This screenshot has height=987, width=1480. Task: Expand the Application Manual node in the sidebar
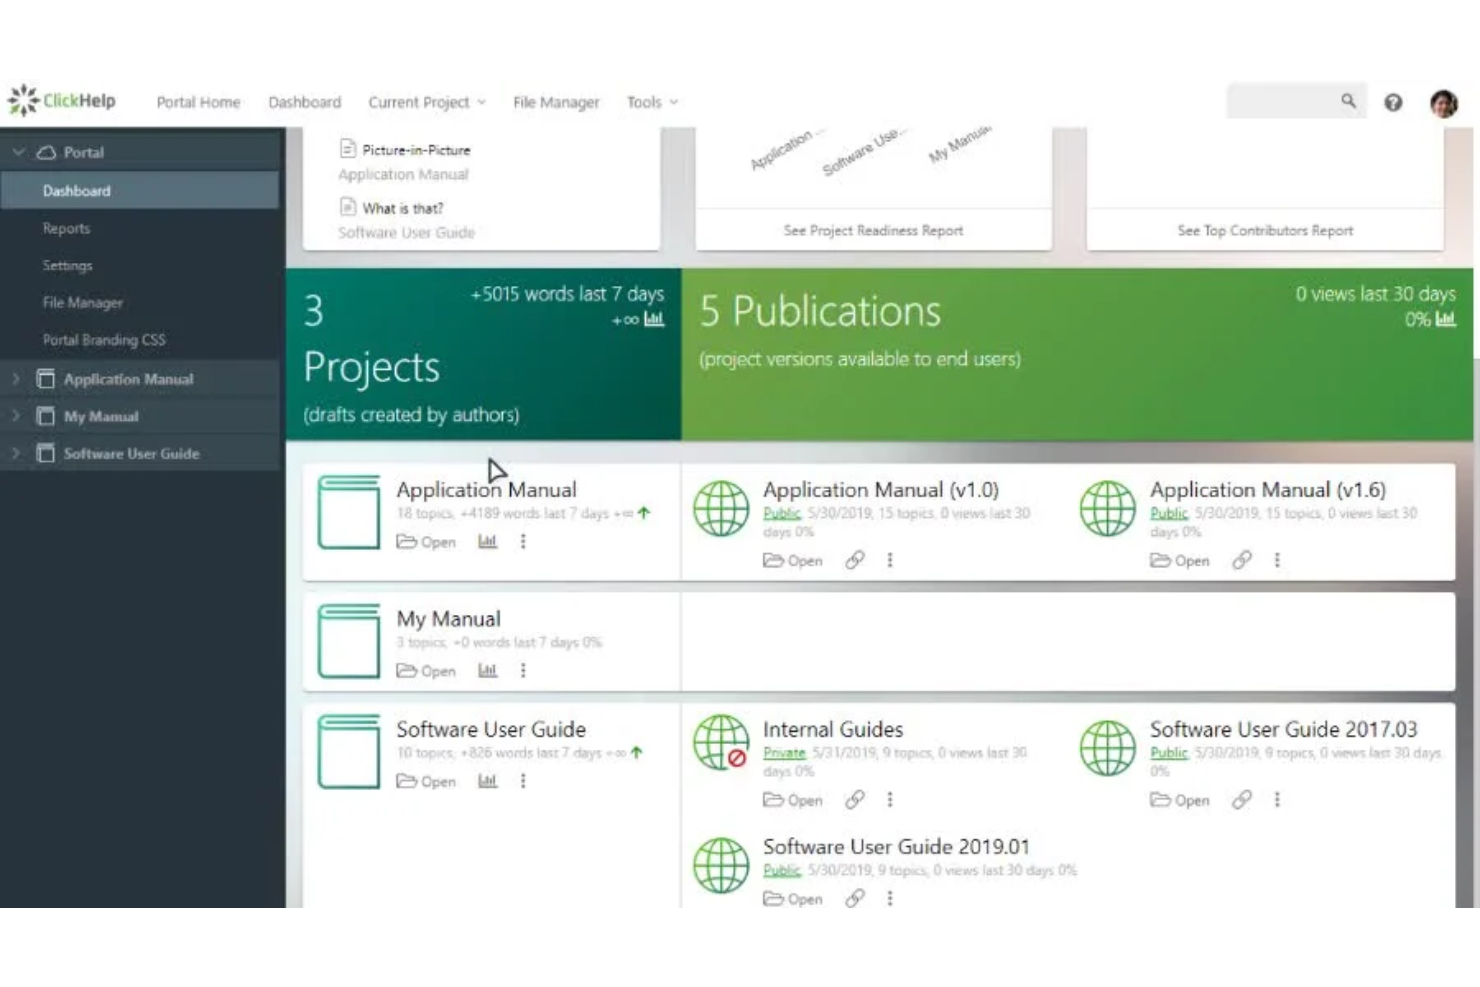coord(14,379)
